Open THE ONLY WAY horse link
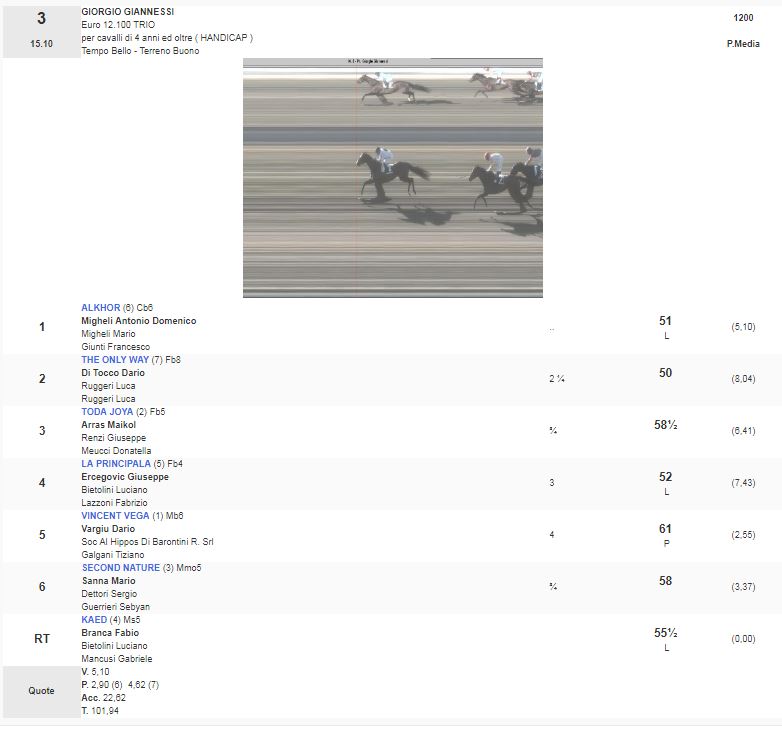The width and height of the screenshot is (782, 734). tap(116, 360)
